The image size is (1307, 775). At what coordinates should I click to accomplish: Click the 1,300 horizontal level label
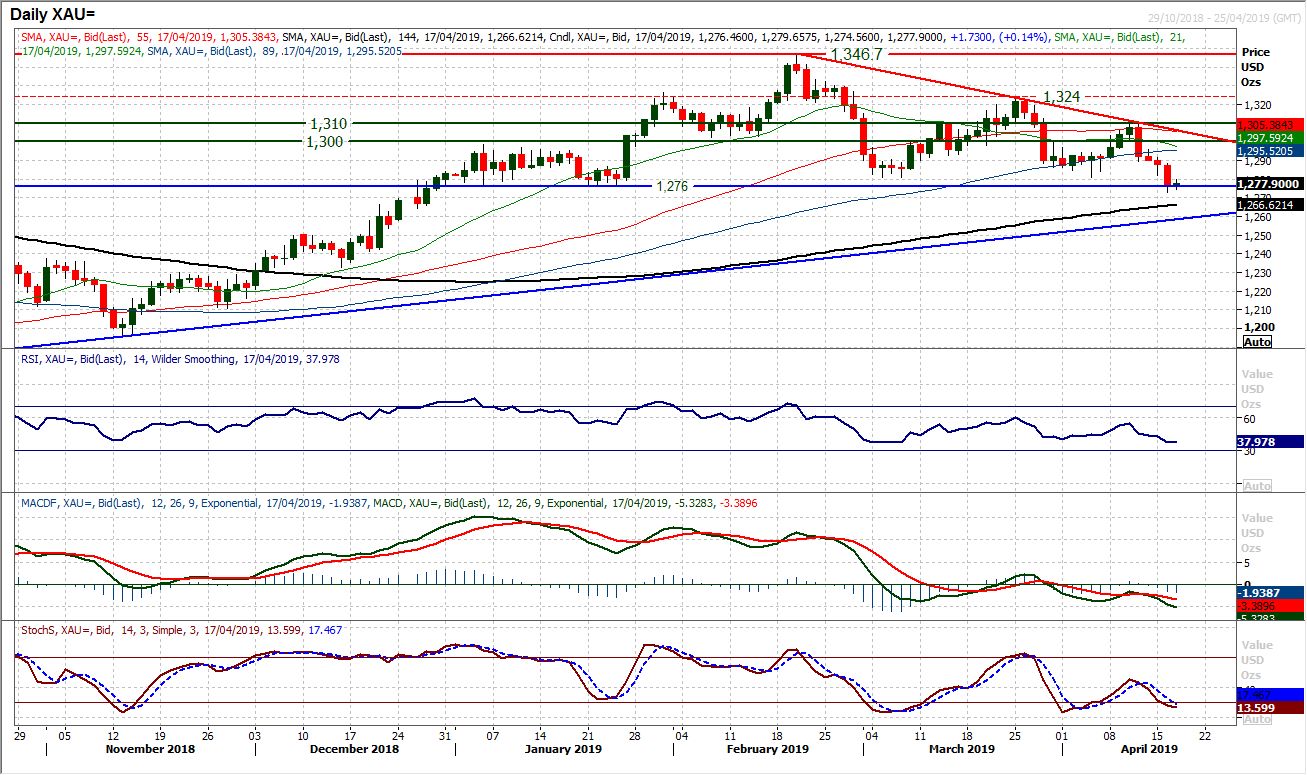325,142
